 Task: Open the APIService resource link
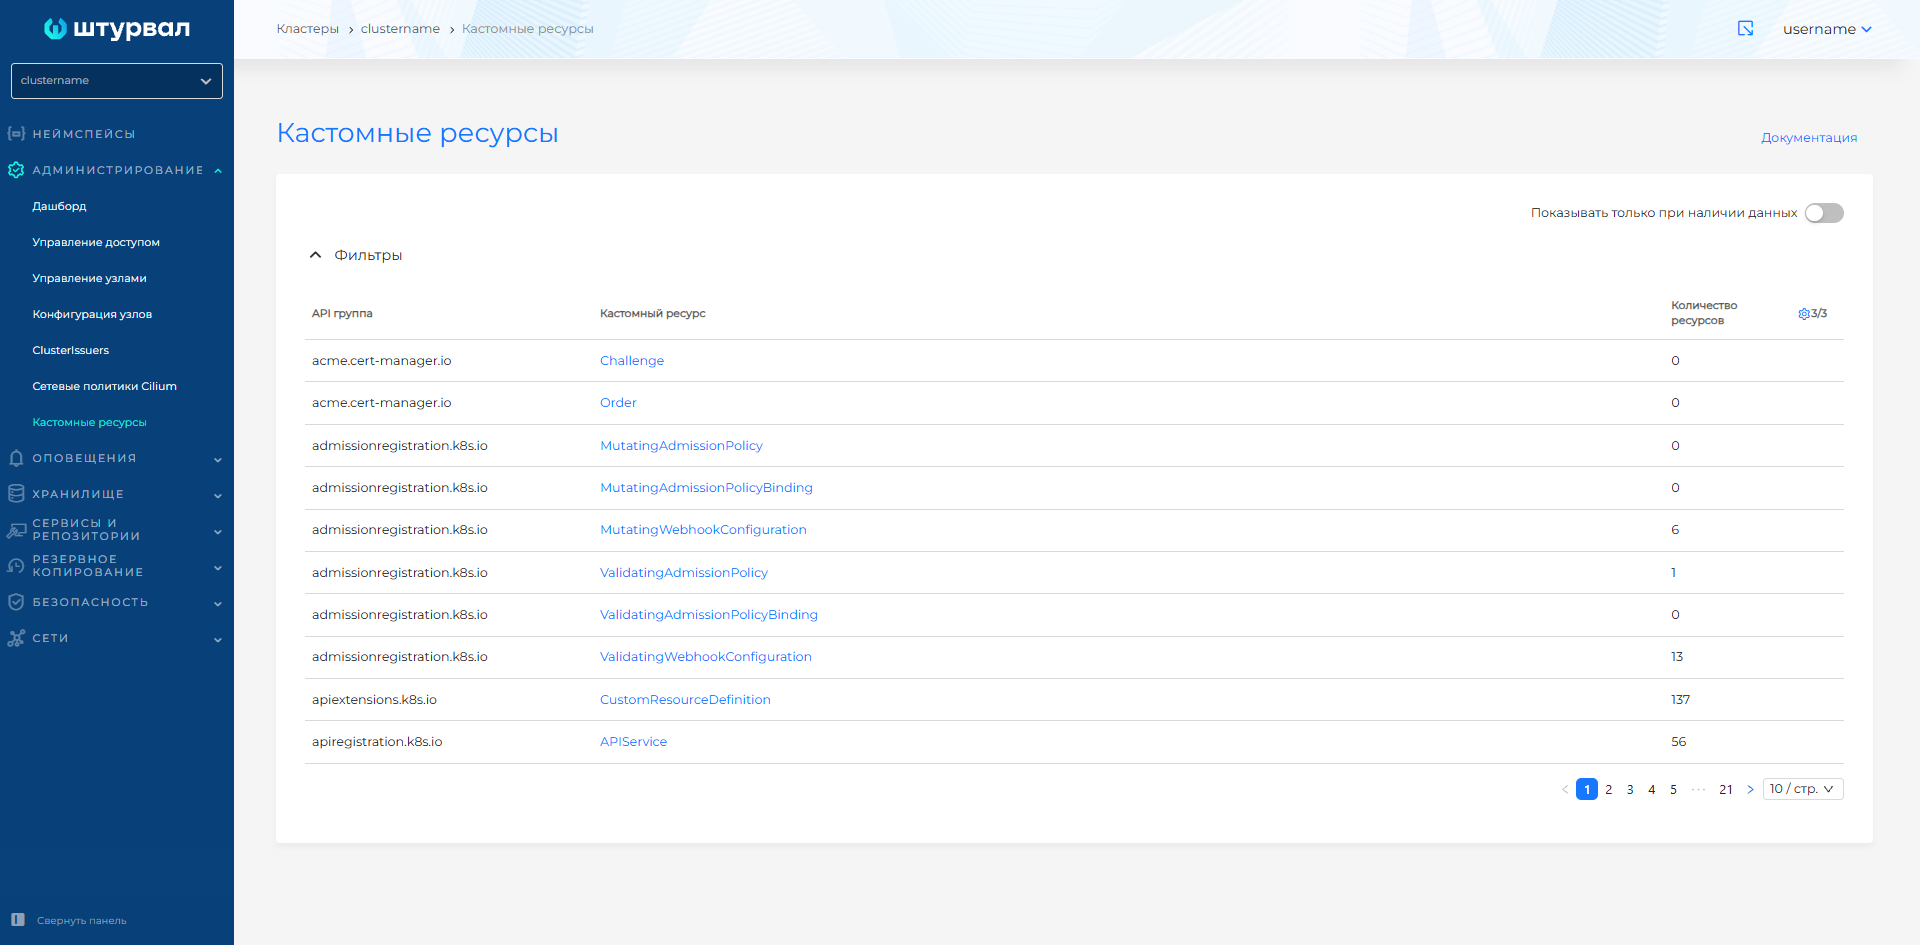coord(633,742)
